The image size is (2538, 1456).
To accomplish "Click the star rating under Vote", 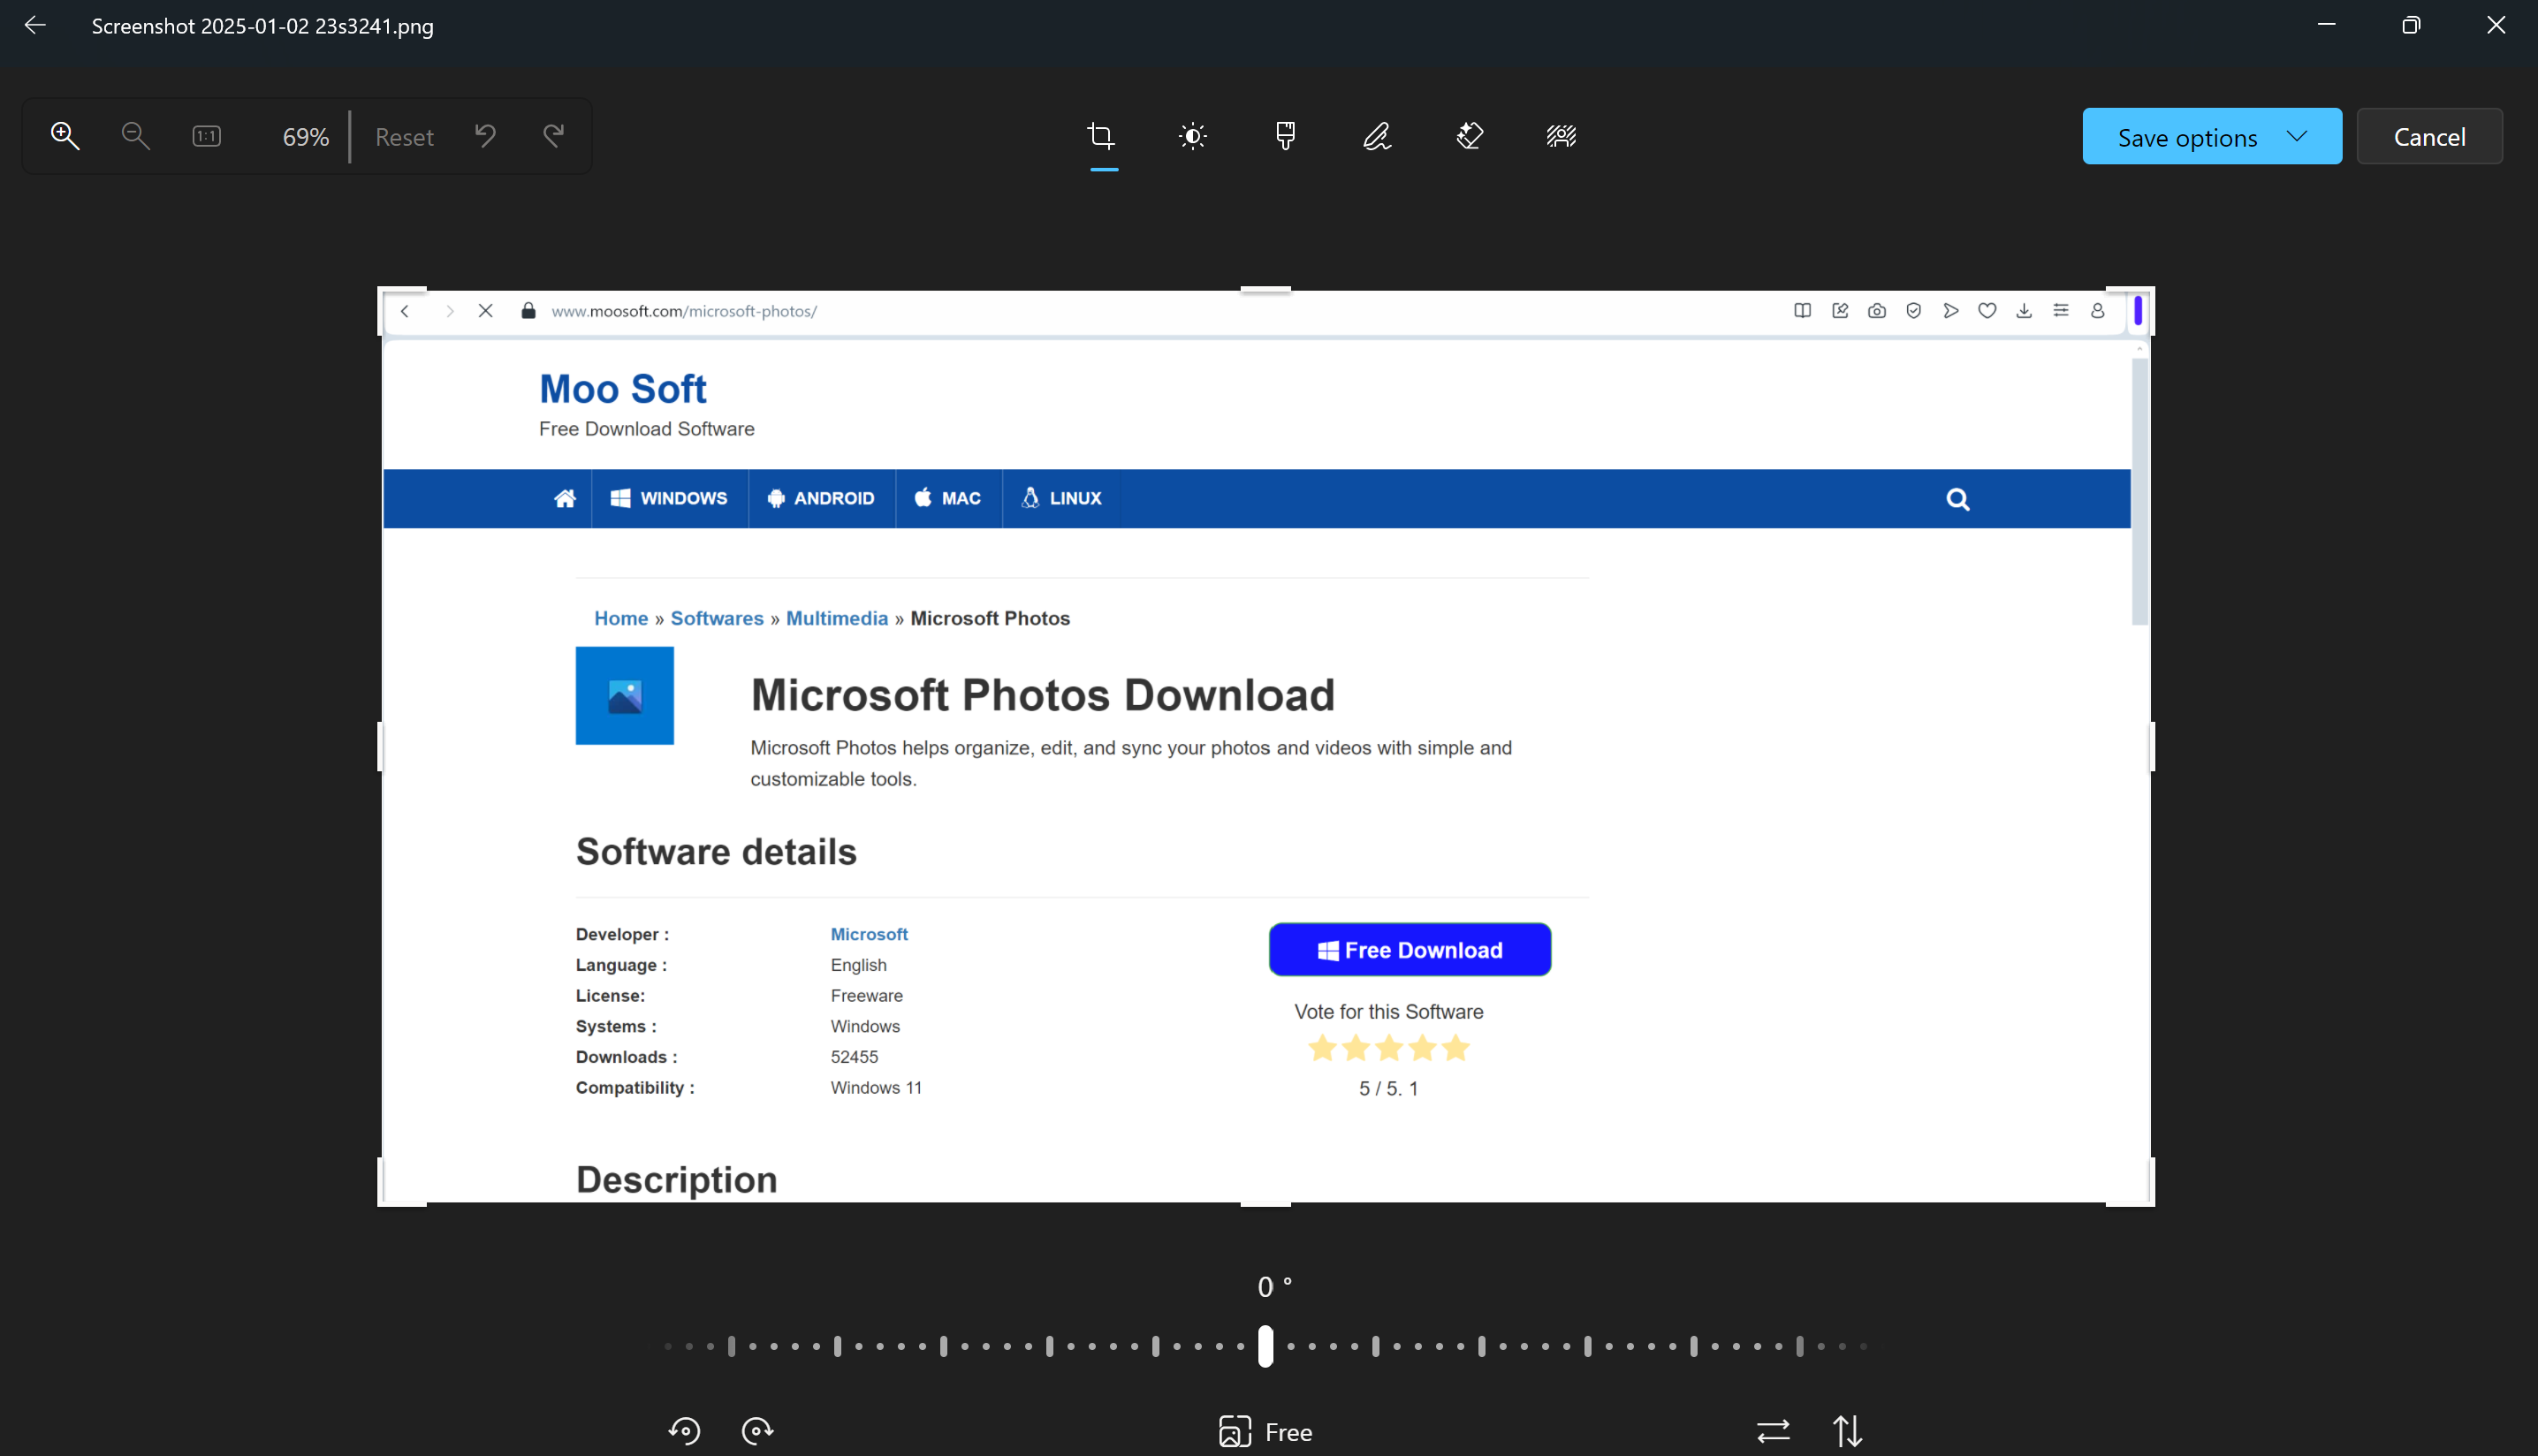I will click(1389, 1048).
